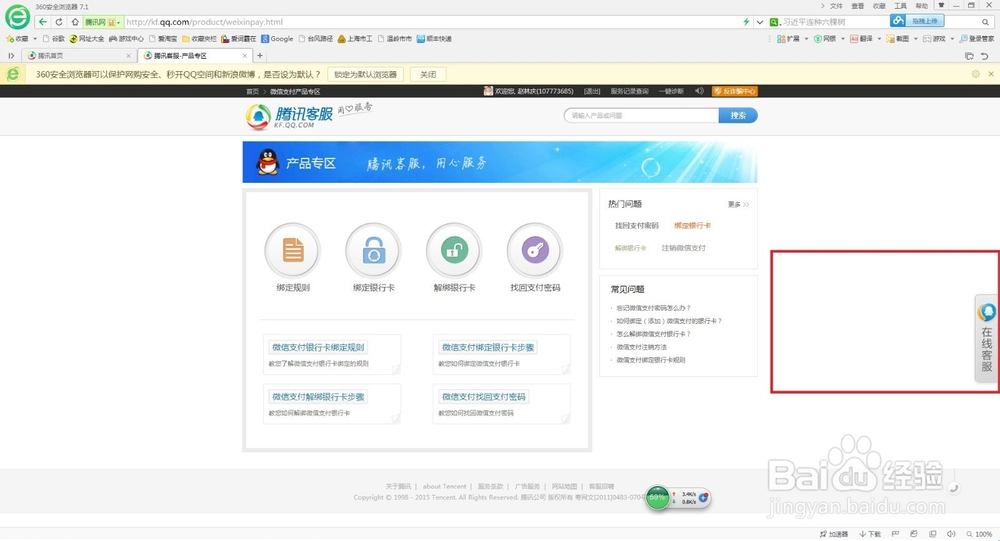Click the 关闭 button in the yellow bar
The width and height of the screenshot is (1000, 541).
point(428,75)
